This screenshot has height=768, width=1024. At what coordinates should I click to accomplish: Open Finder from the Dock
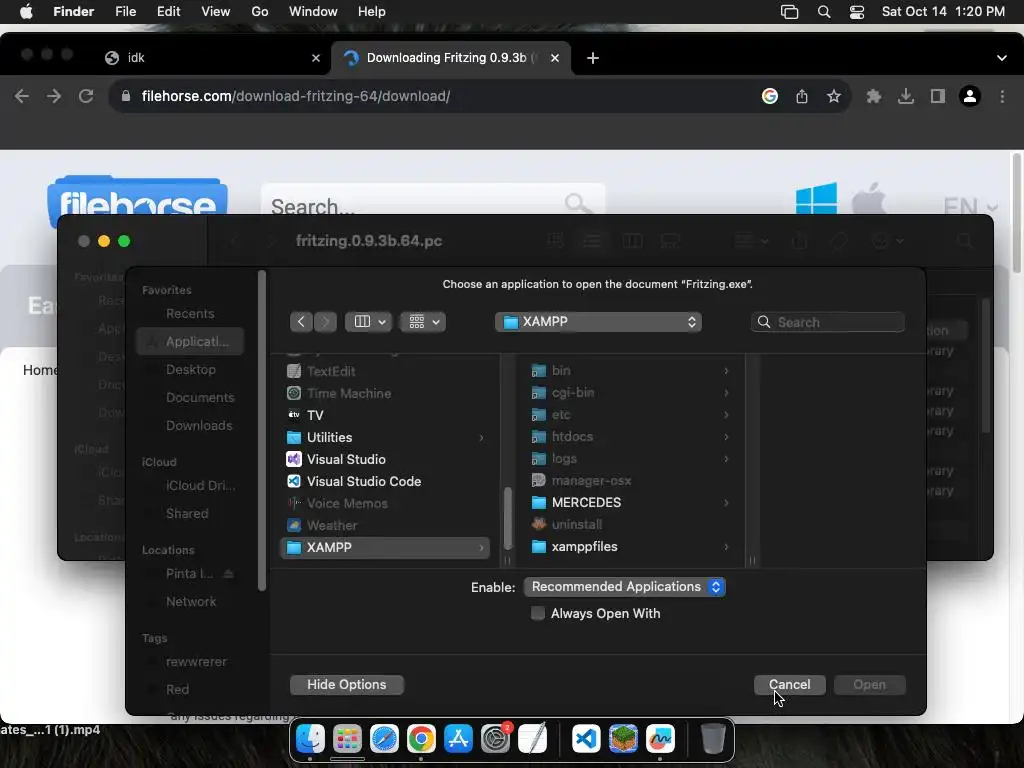[310, 739]
